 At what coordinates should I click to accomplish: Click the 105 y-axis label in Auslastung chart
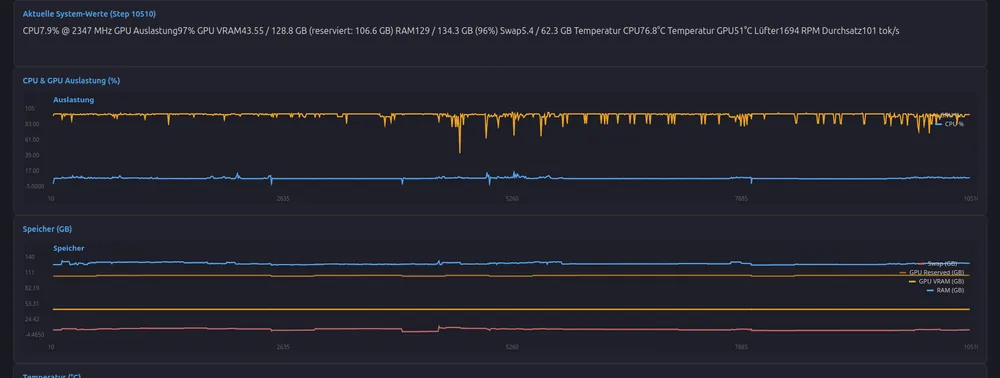29,108
